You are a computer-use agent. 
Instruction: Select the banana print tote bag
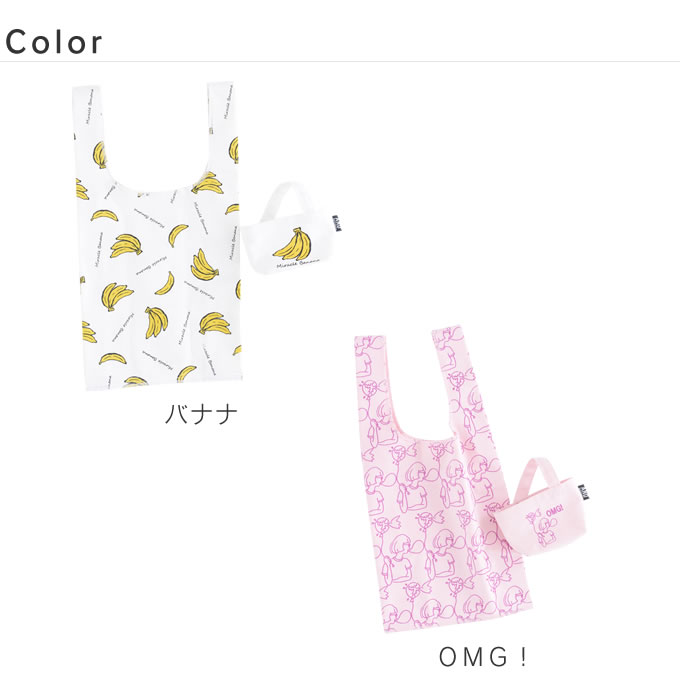coord(157,236)
